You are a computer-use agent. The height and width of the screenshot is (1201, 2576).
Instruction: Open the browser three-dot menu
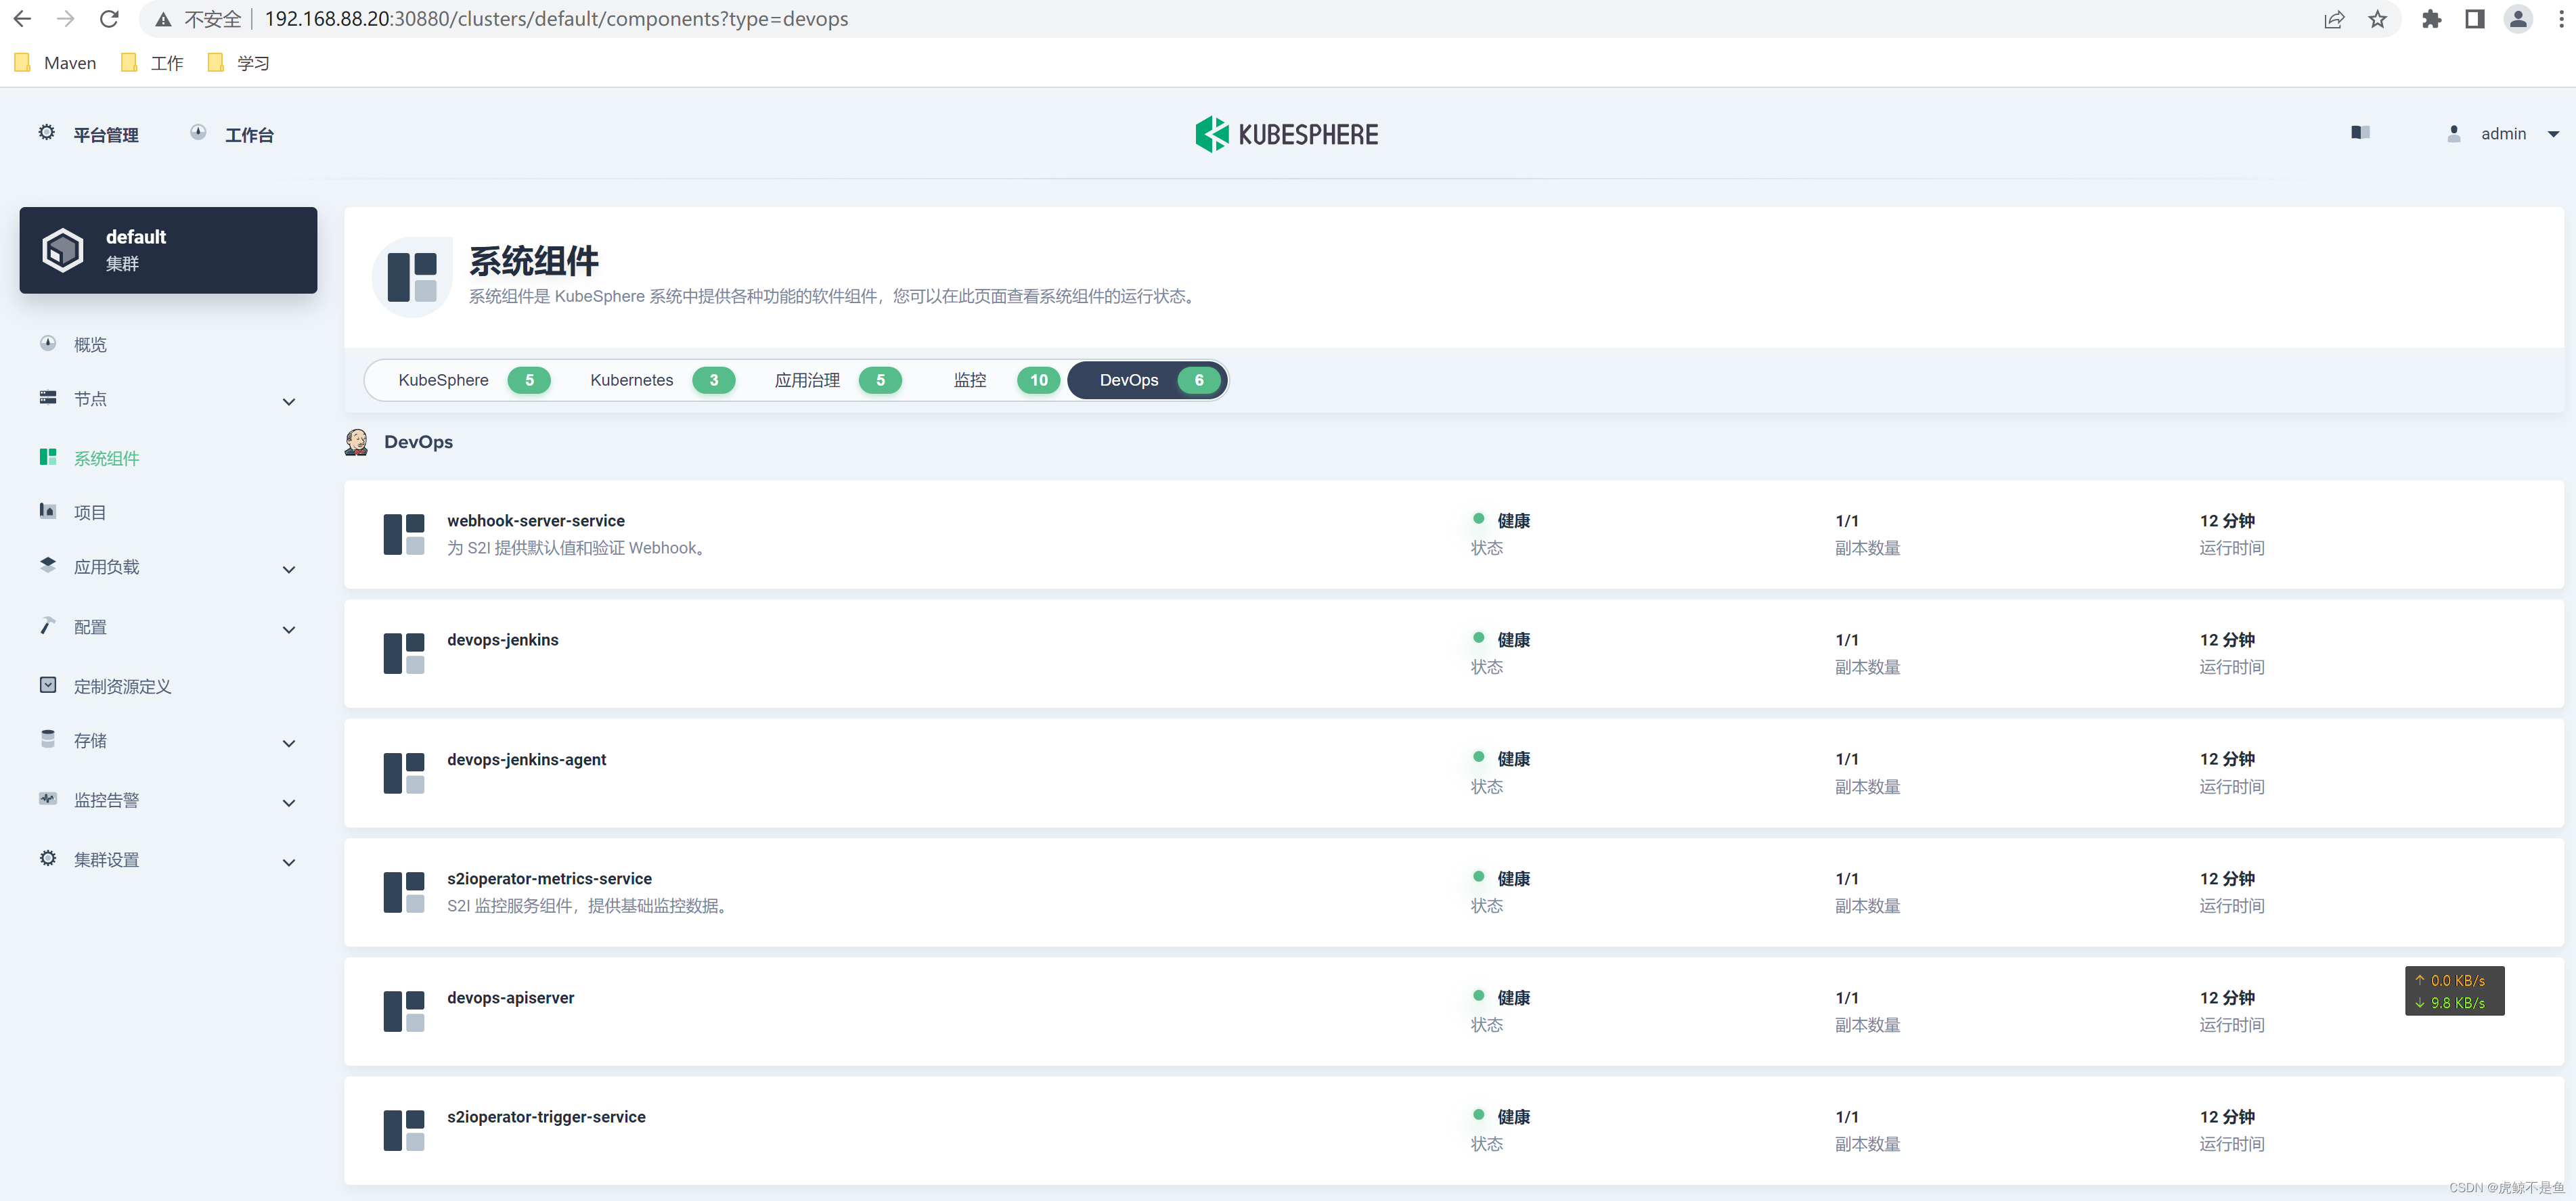pyautogui.click(x=2560, y=19)
